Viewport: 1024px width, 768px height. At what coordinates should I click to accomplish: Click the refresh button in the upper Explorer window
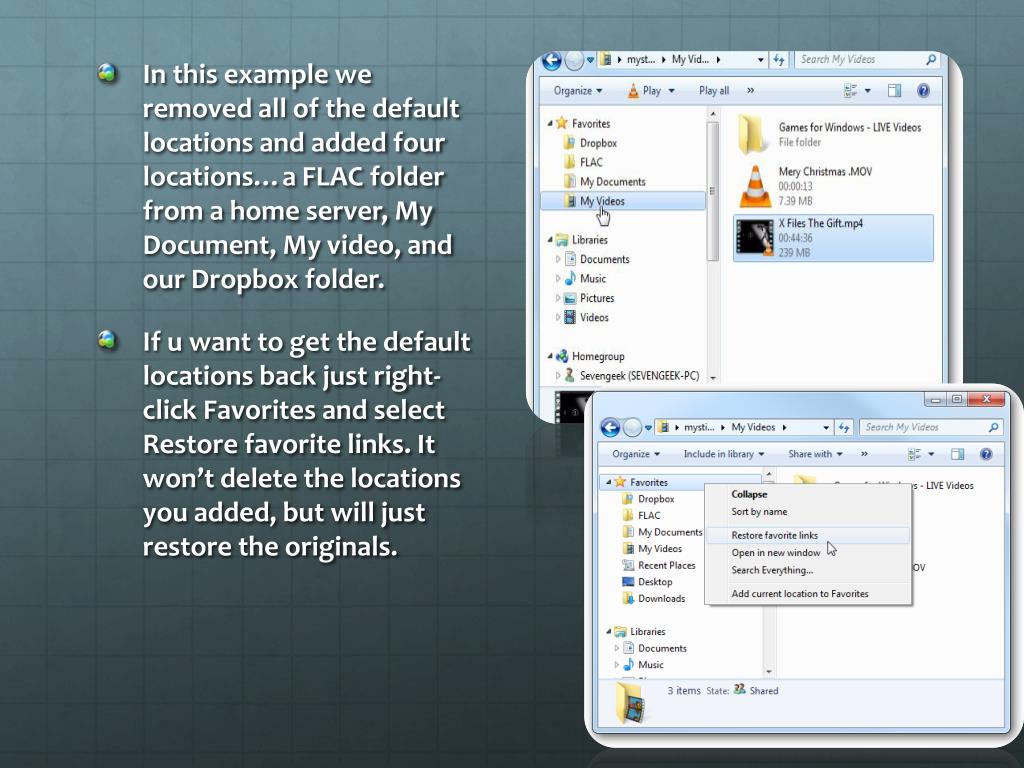[x=778, y=59]
